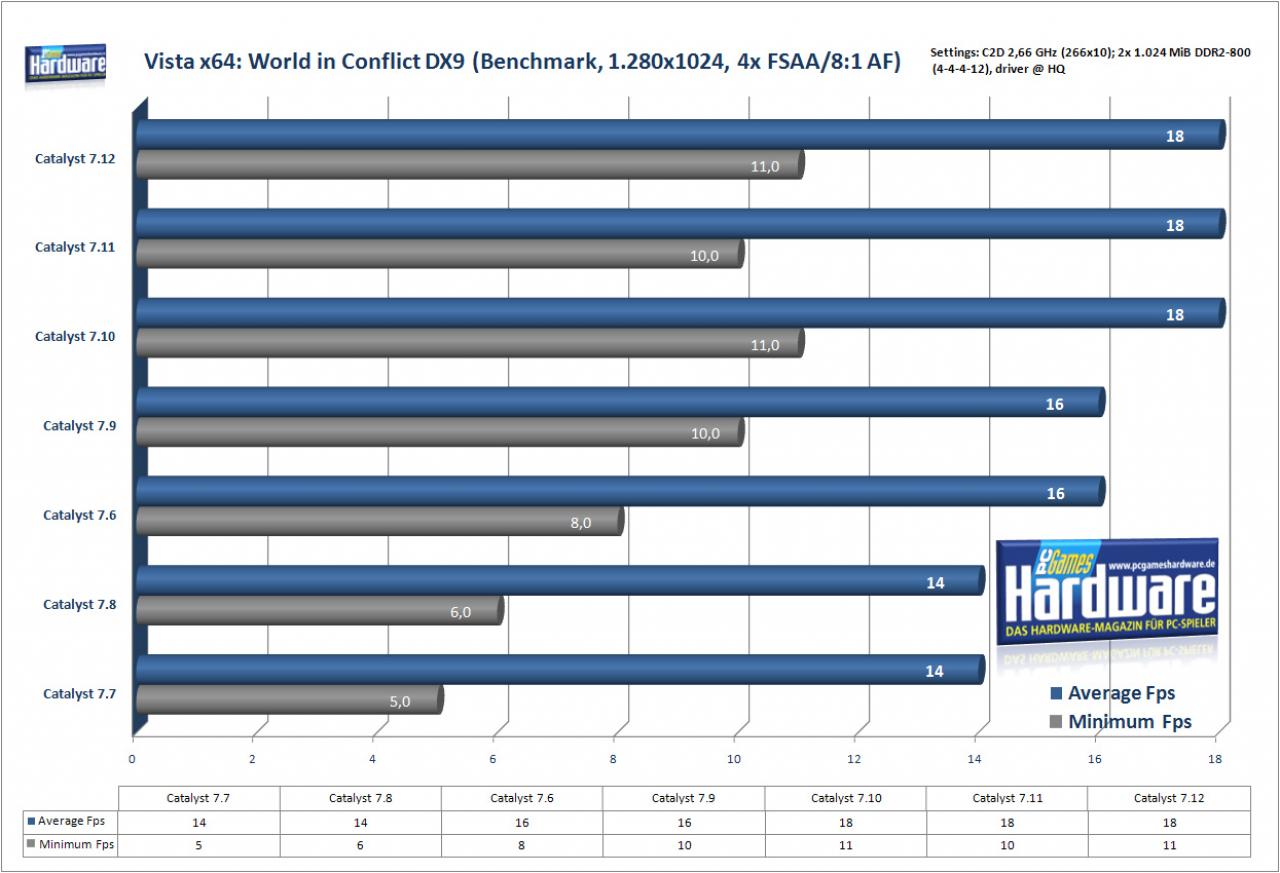
Task: Click the "Catalyst 7.11" column header in the table
Action: tap(1006, 798)
